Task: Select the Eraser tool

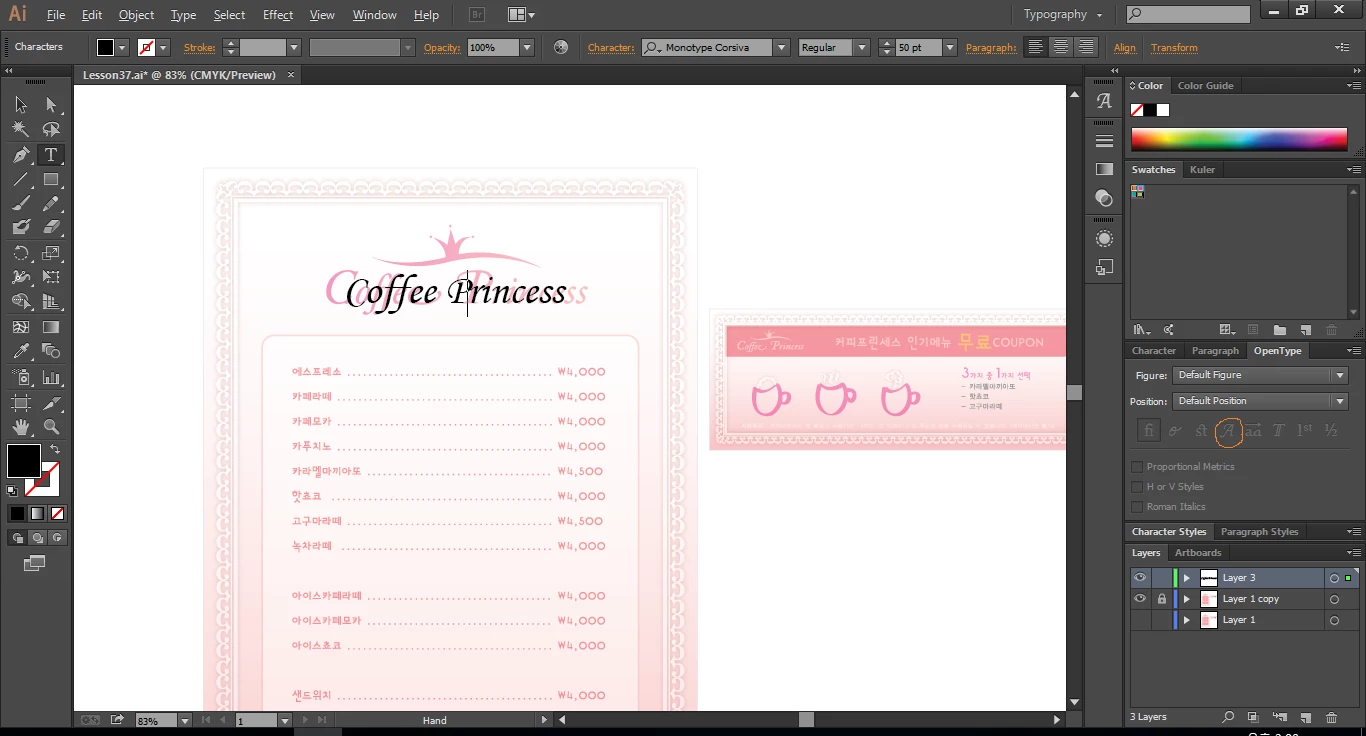Action: (51, 228)
